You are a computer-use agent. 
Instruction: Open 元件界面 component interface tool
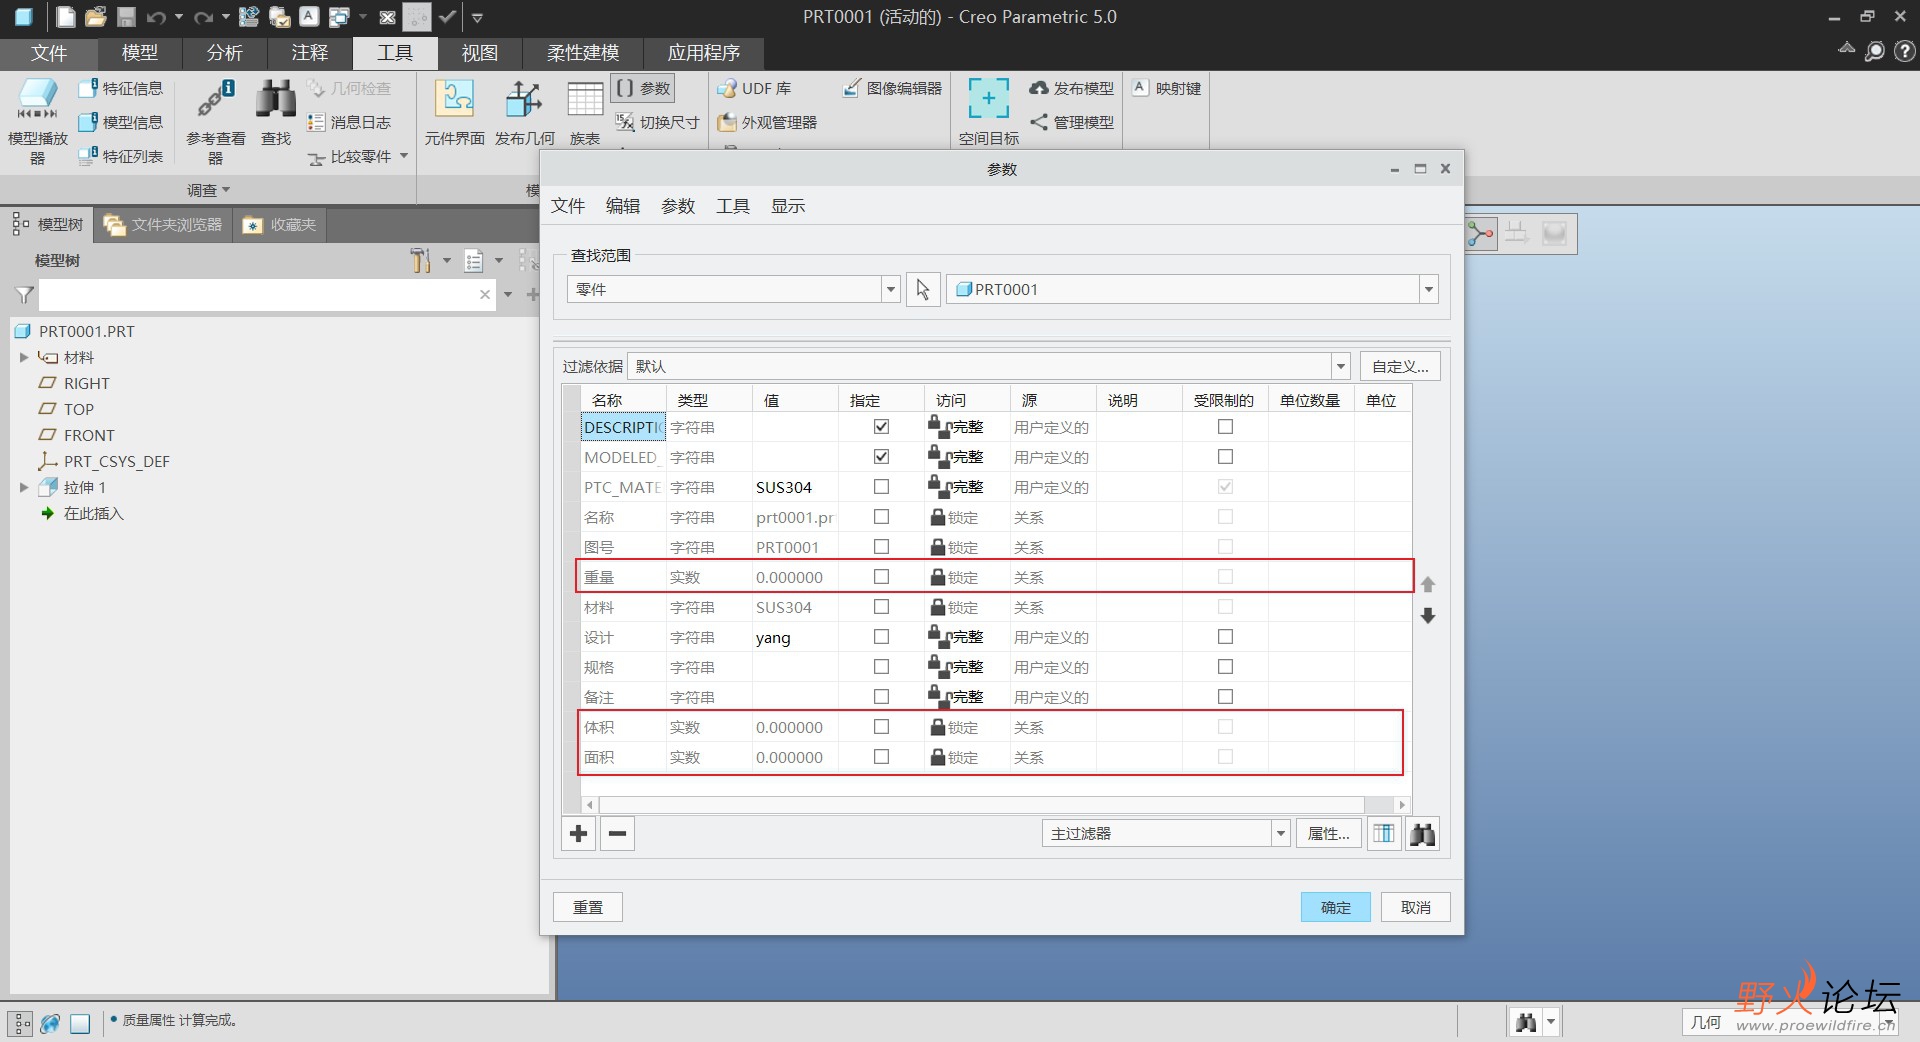454,112
